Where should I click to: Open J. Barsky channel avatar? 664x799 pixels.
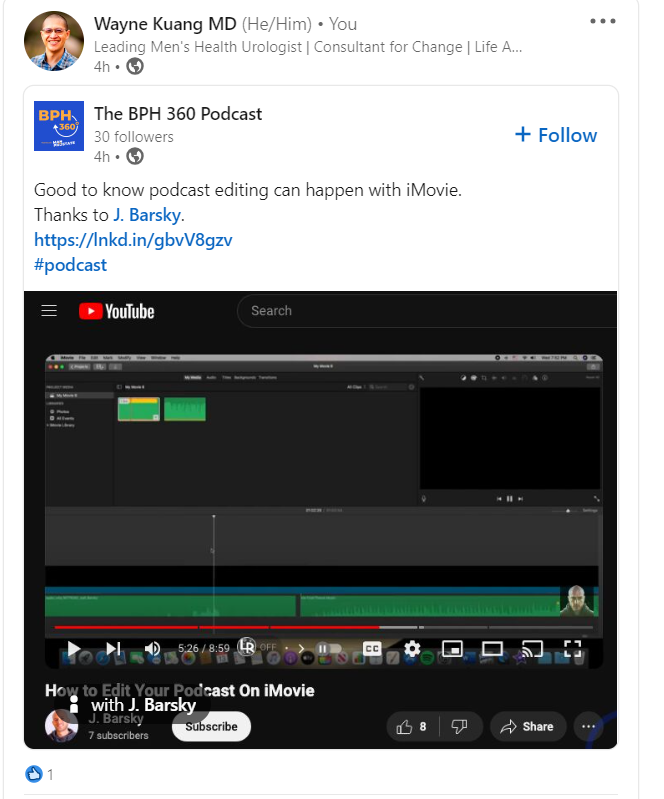pyautogui.click(x=61, y=726)
